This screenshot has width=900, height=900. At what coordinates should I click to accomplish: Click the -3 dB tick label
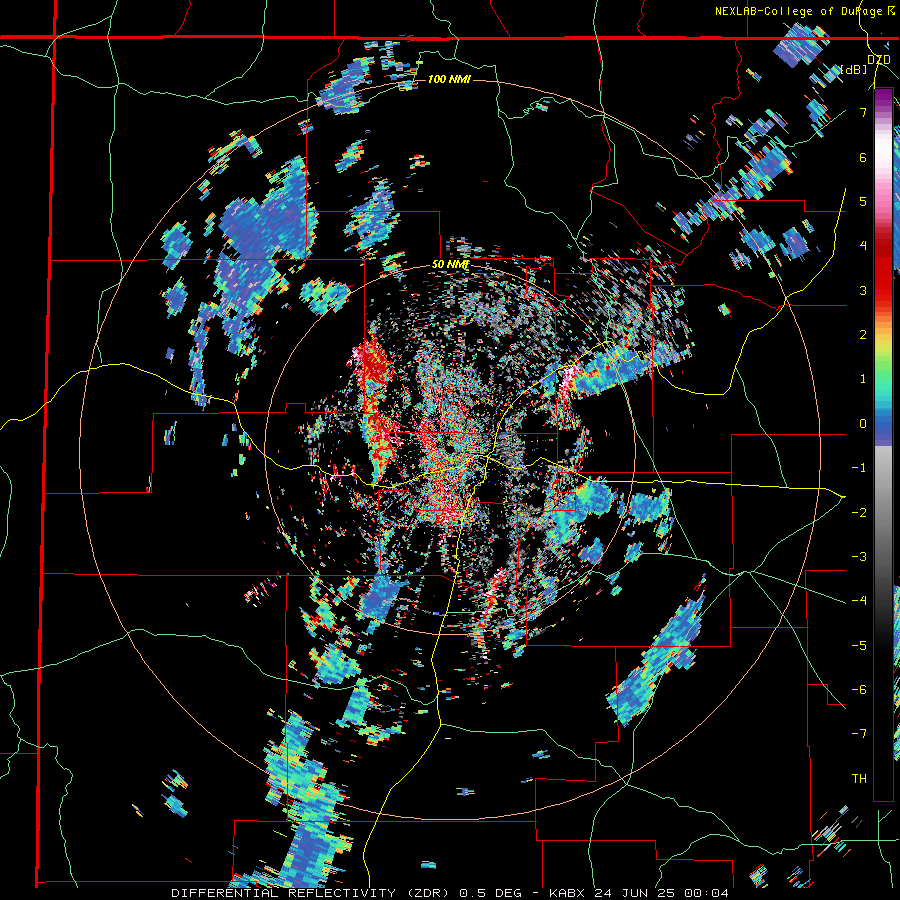[x=859, y=556]
